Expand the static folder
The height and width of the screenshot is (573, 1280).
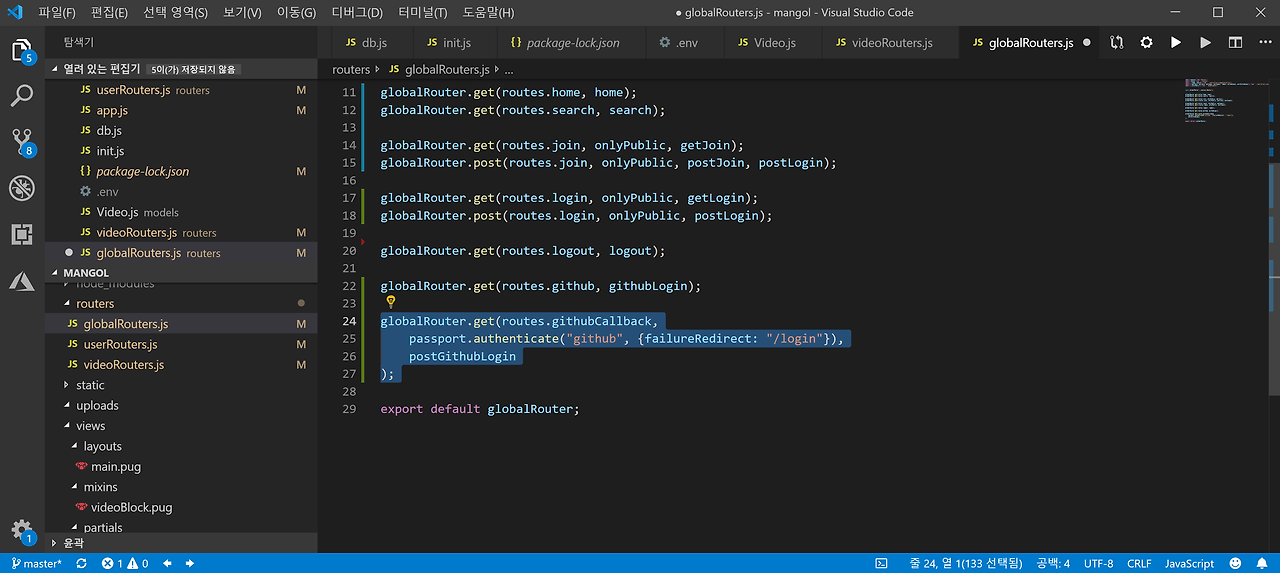click(x=90, y=385)
